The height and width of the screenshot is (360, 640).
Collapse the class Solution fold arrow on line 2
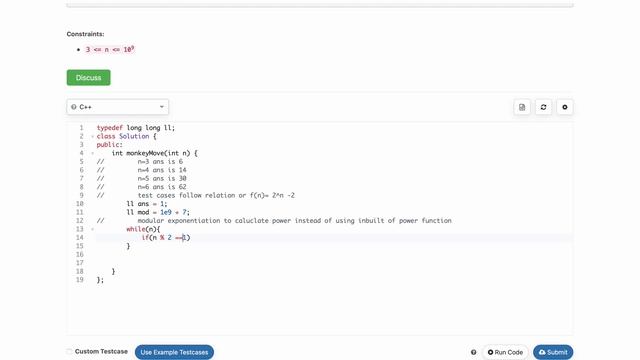tap(92, 136)
